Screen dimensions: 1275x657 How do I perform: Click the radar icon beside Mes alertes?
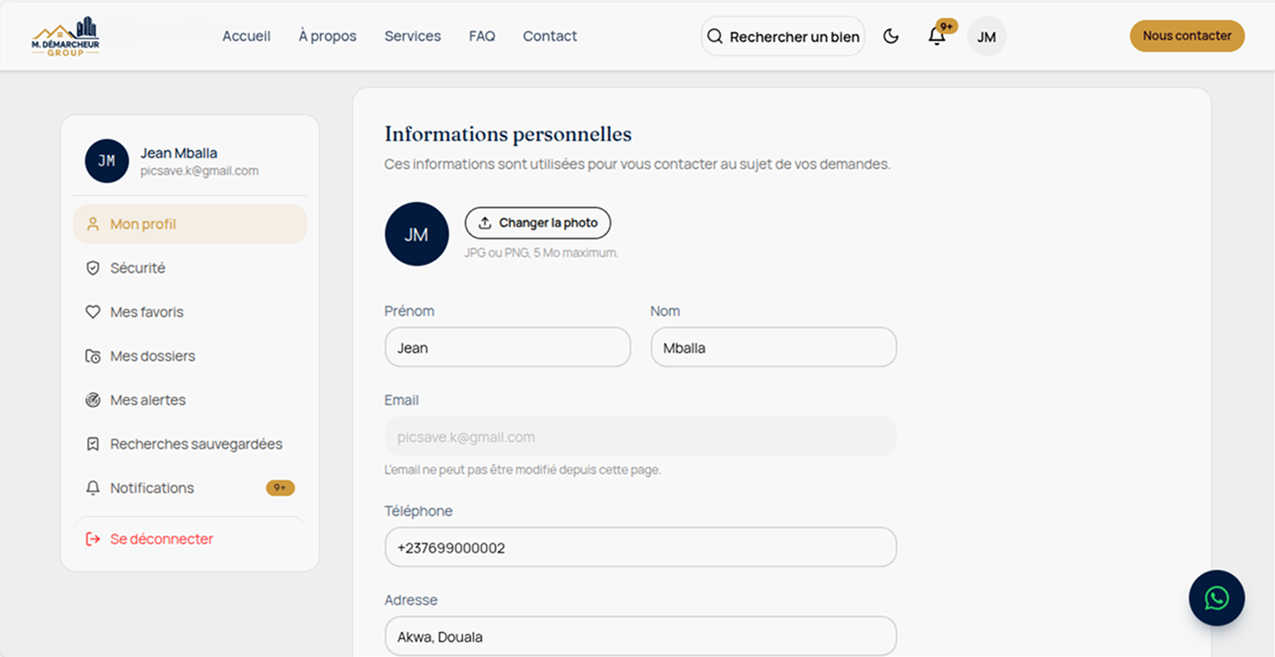[93, 400]
